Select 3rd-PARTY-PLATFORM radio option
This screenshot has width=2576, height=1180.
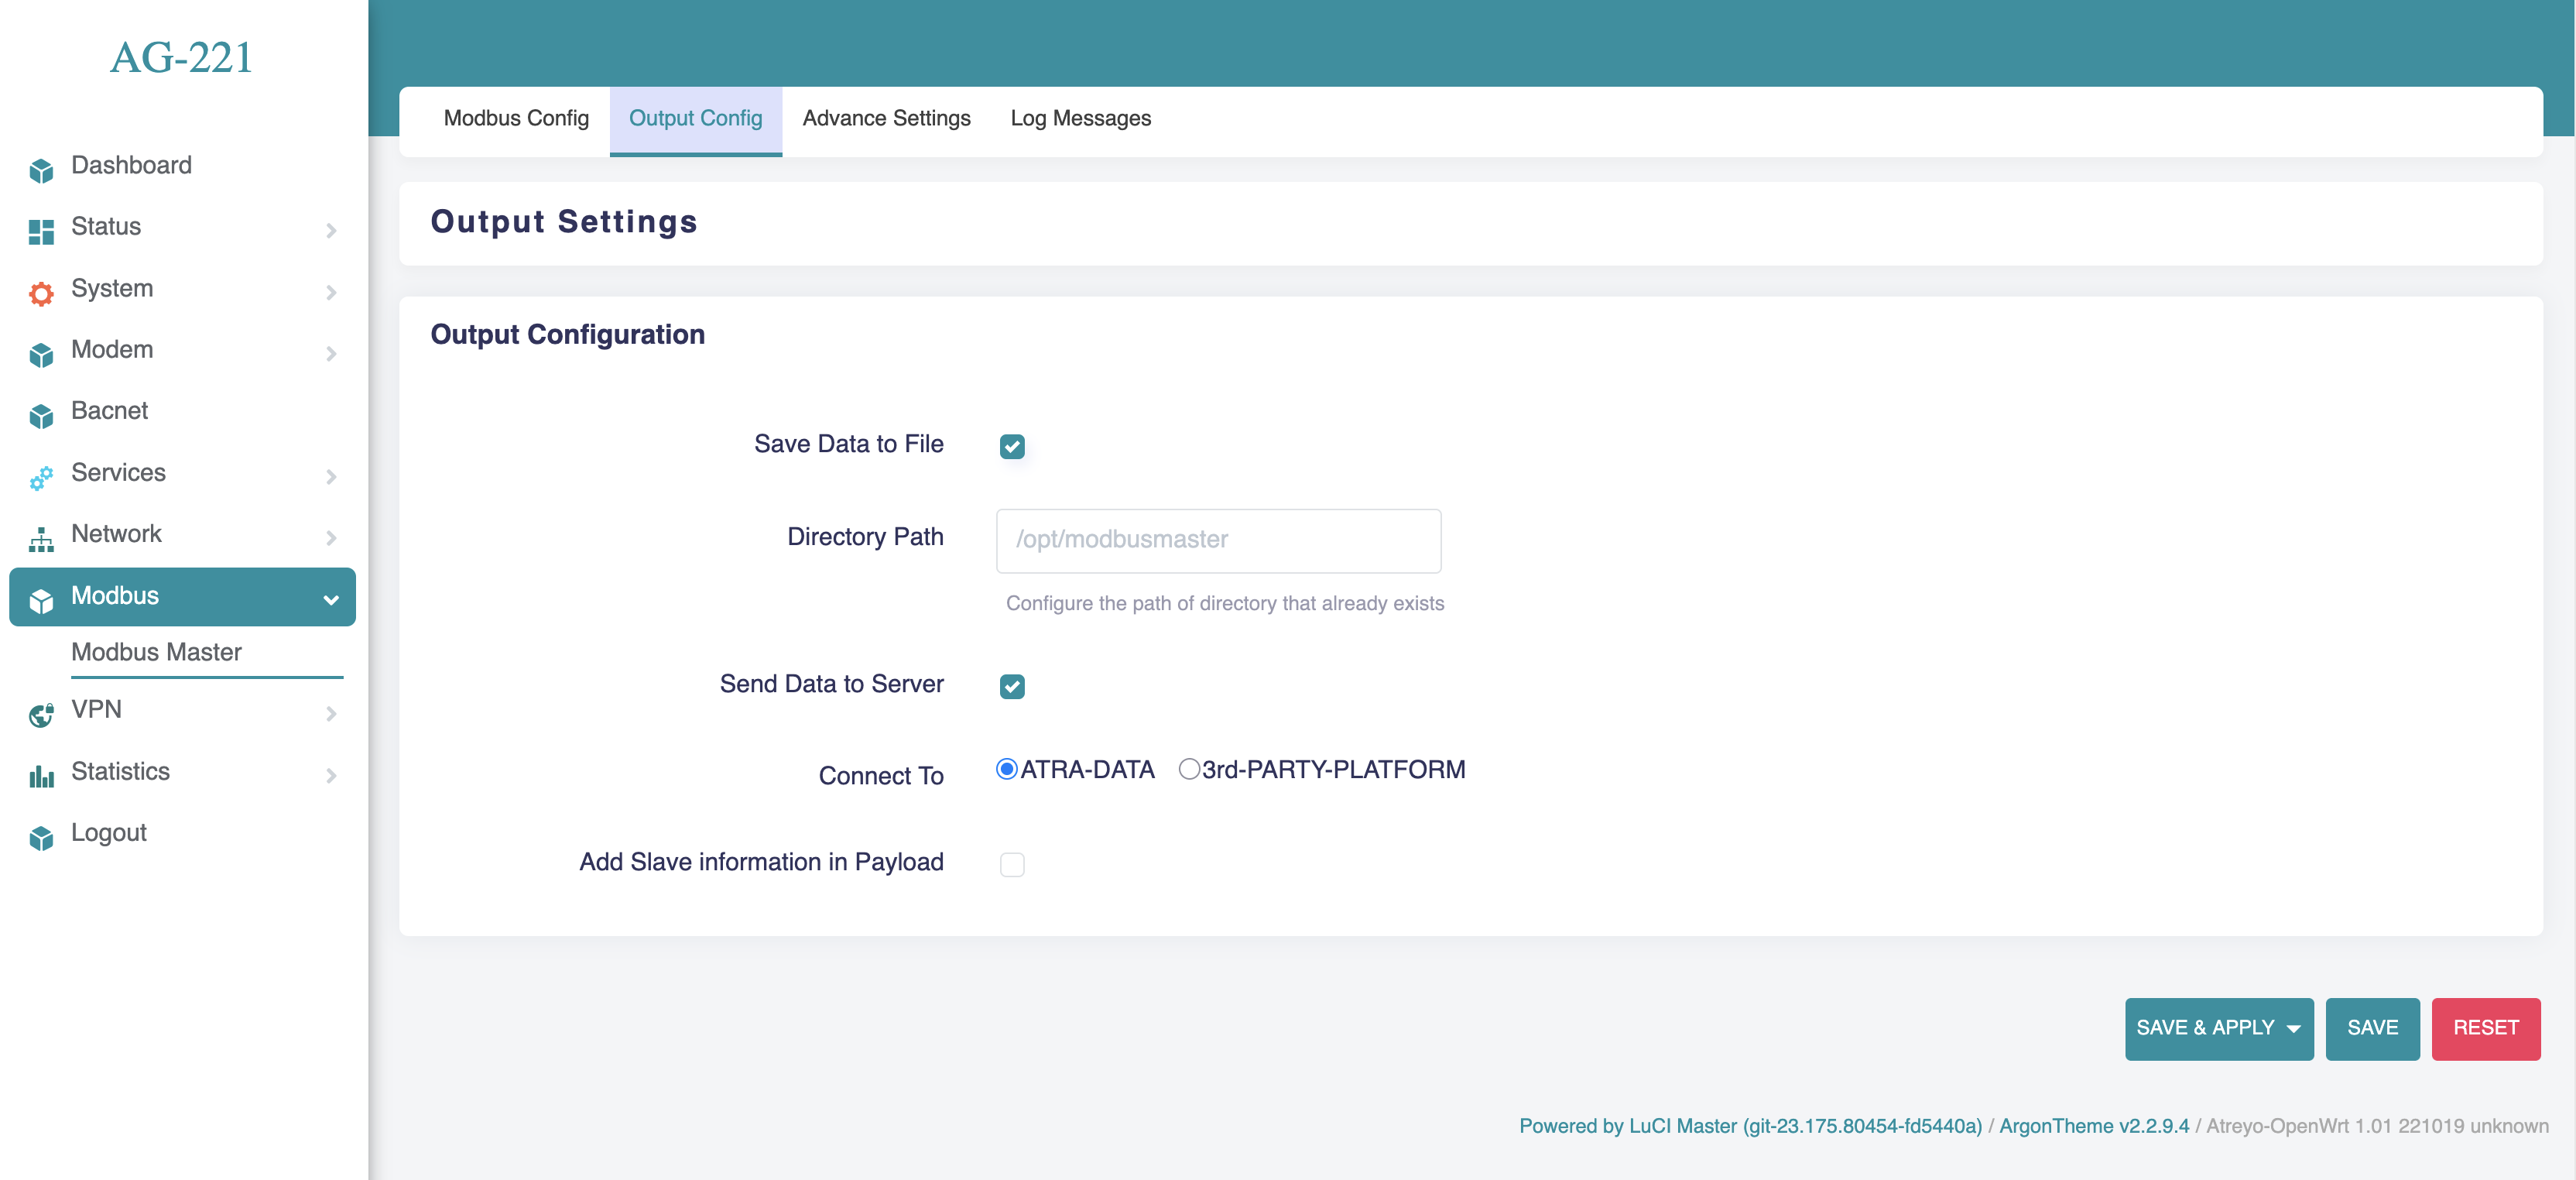click(1188, 769)
